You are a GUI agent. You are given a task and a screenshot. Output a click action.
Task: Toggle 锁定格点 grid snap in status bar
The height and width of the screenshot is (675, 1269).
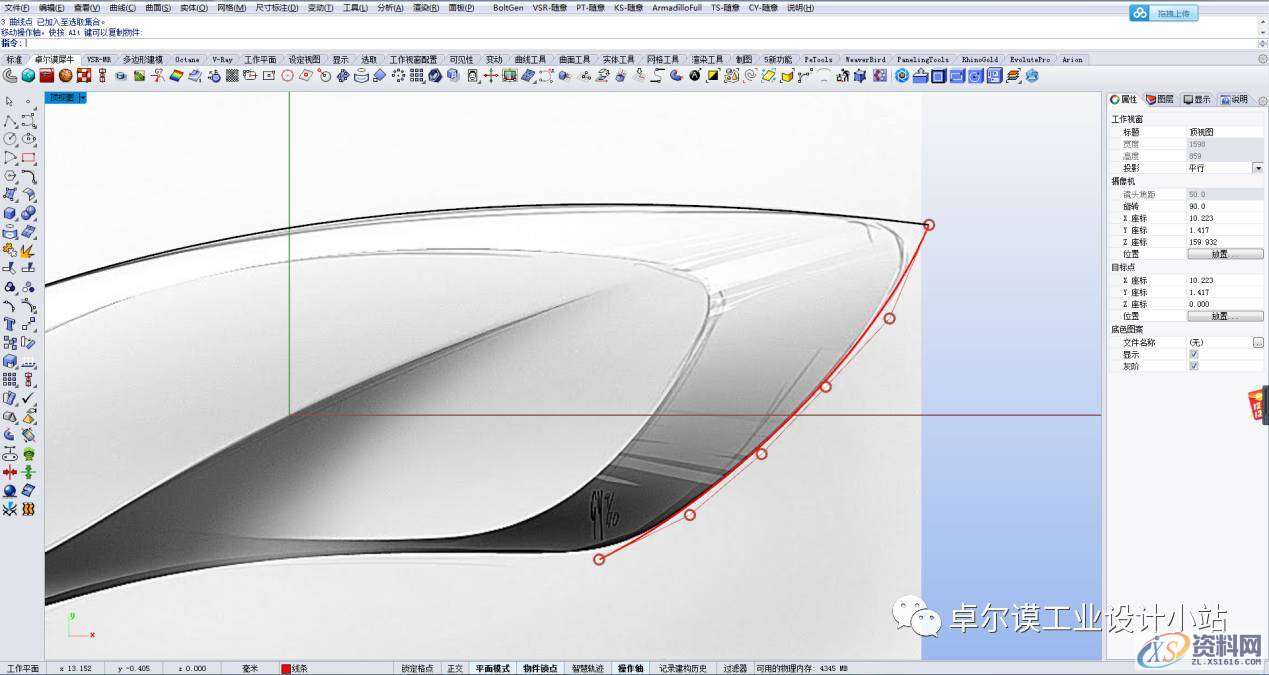point(417,668)
